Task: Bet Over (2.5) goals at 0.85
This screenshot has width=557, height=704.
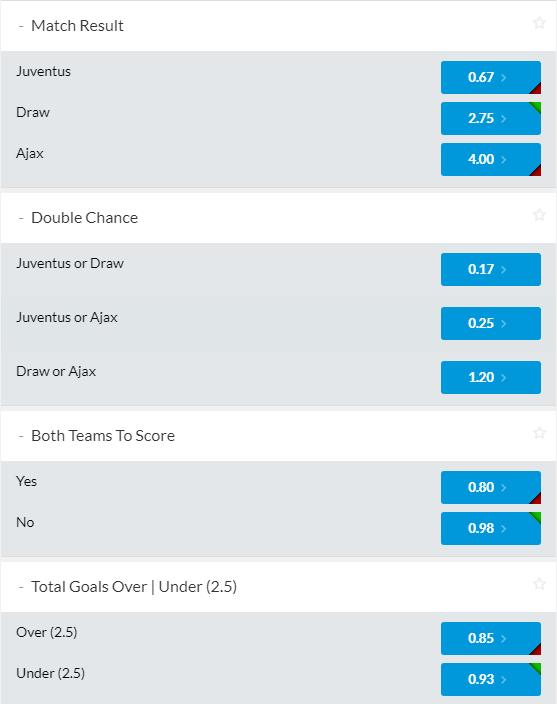Action: (x=491, y=638)
